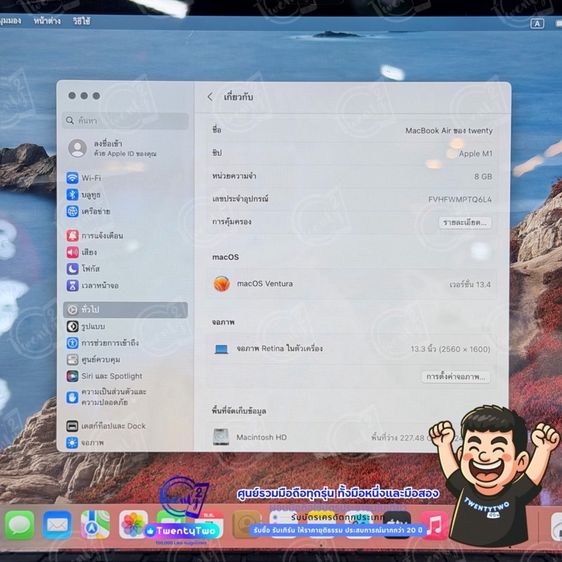562x562 pixels.
Task: Click the memory value 8 GB
Action: [x=483, y=177]
